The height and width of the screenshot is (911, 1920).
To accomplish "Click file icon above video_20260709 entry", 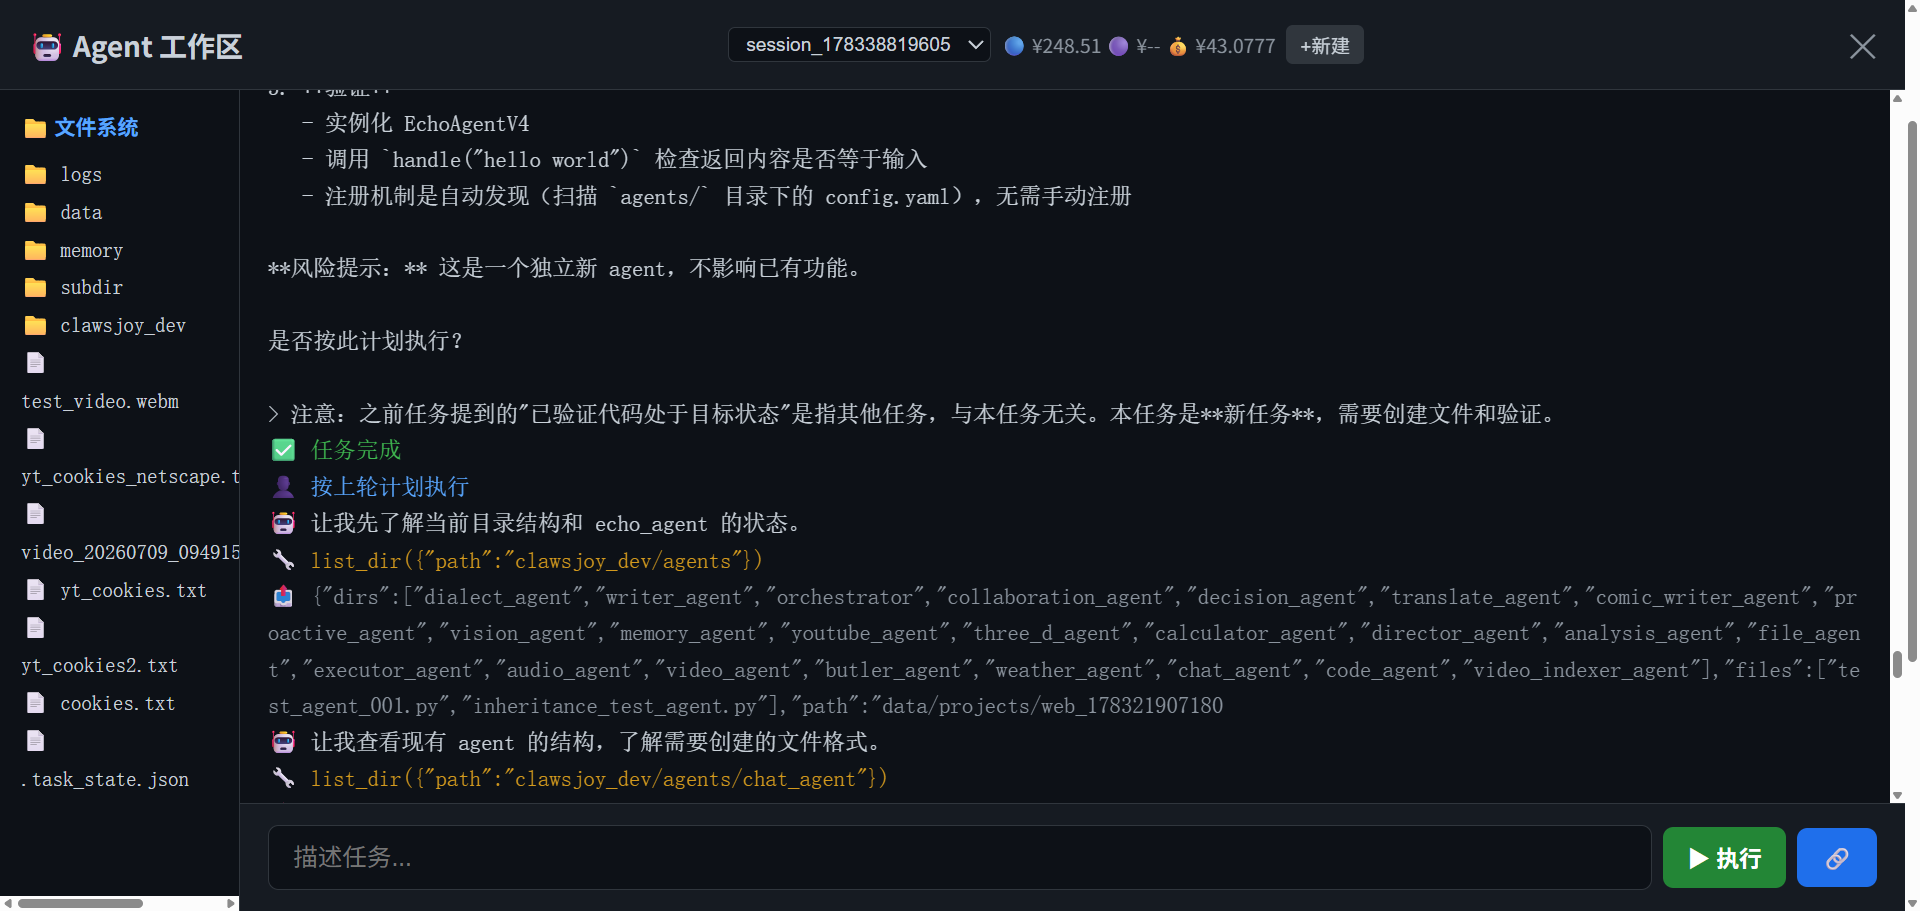I will pyautogui.click(x=36, y=514).
